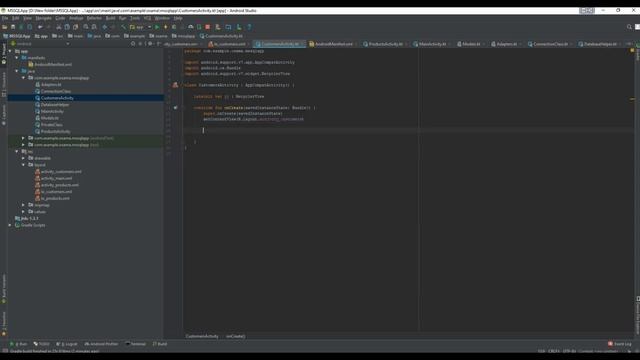Image resolution: width=640 pixels, height=360 pixels.
Task: Toggle the Favorites side tool window tab
Action: tap(4, 323)
